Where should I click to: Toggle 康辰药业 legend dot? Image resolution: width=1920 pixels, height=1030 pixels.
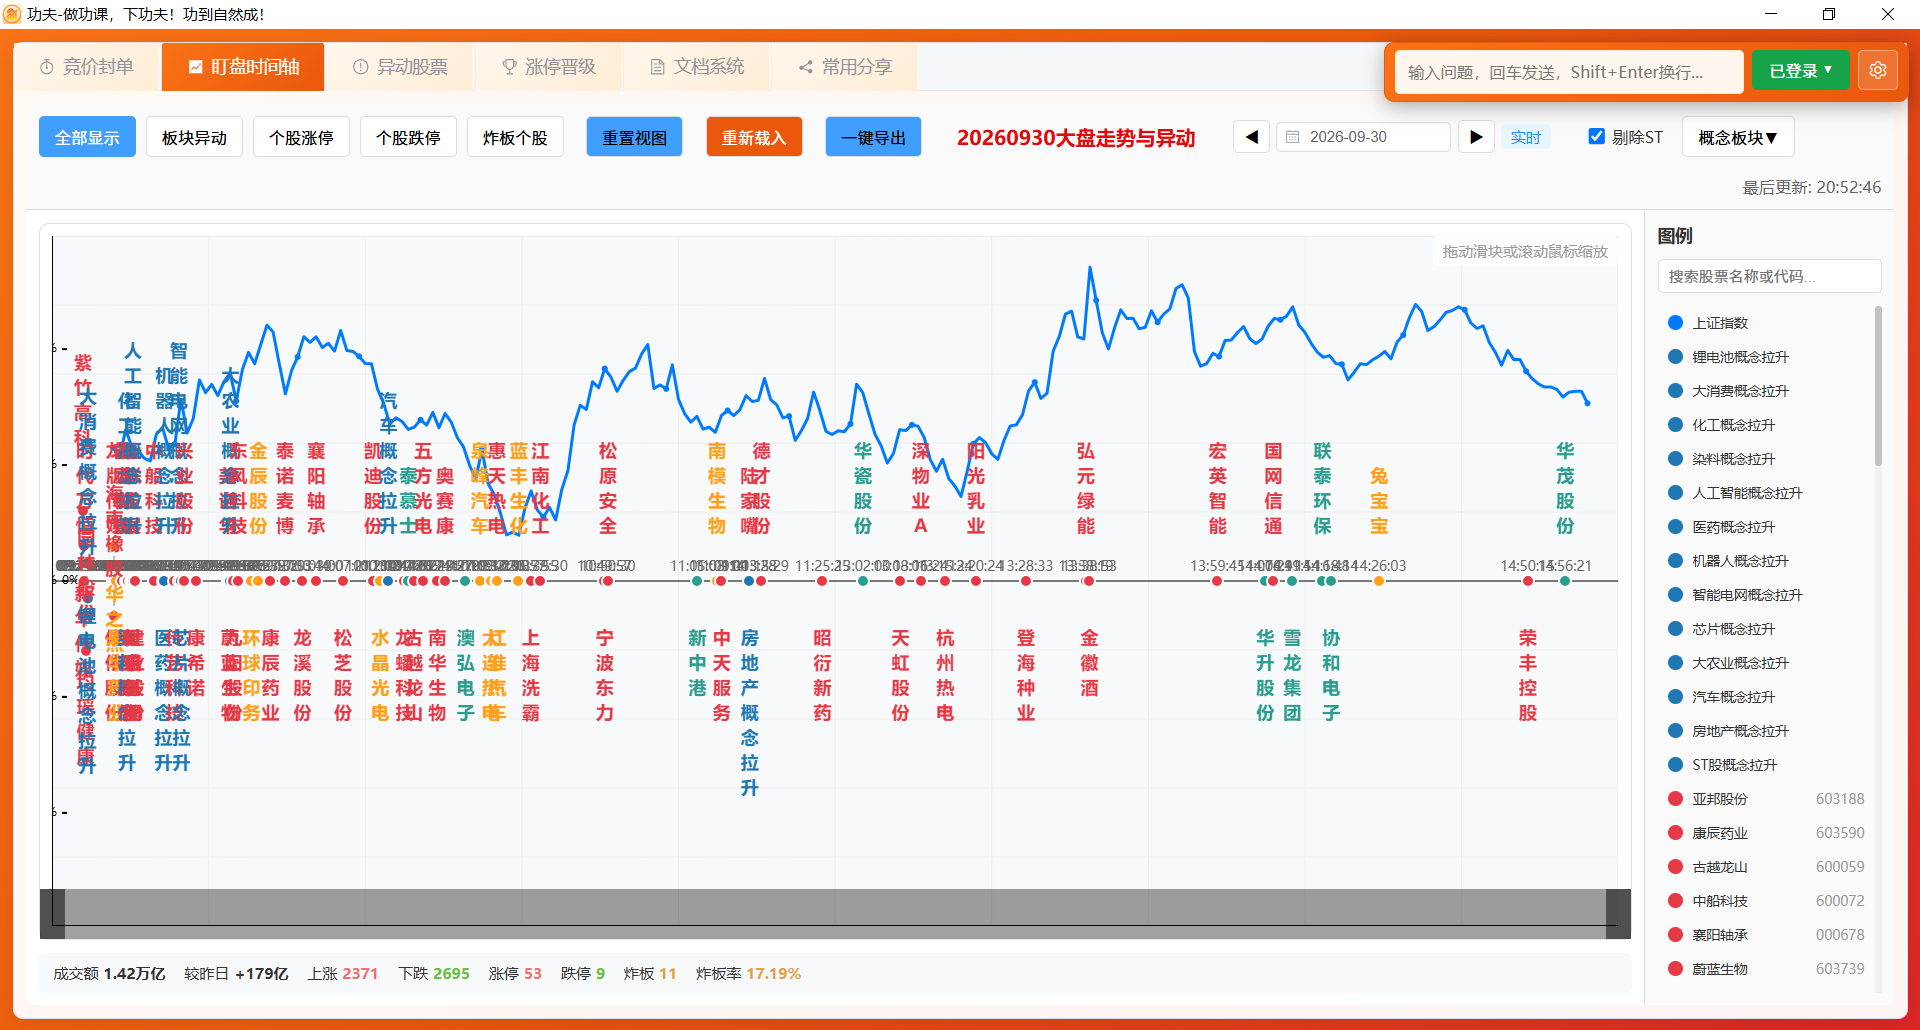[1675, 833]
